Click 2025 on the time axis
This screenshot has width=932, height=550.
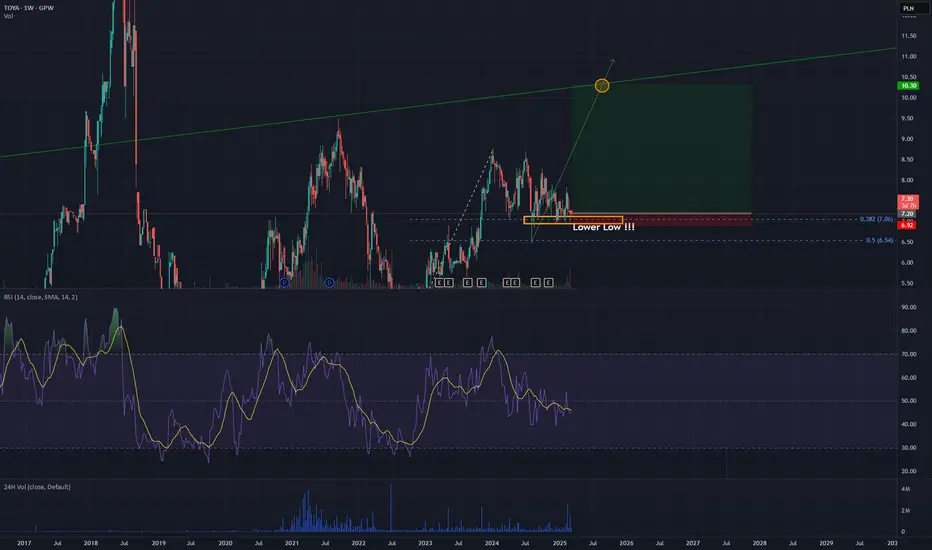(559, 543)
